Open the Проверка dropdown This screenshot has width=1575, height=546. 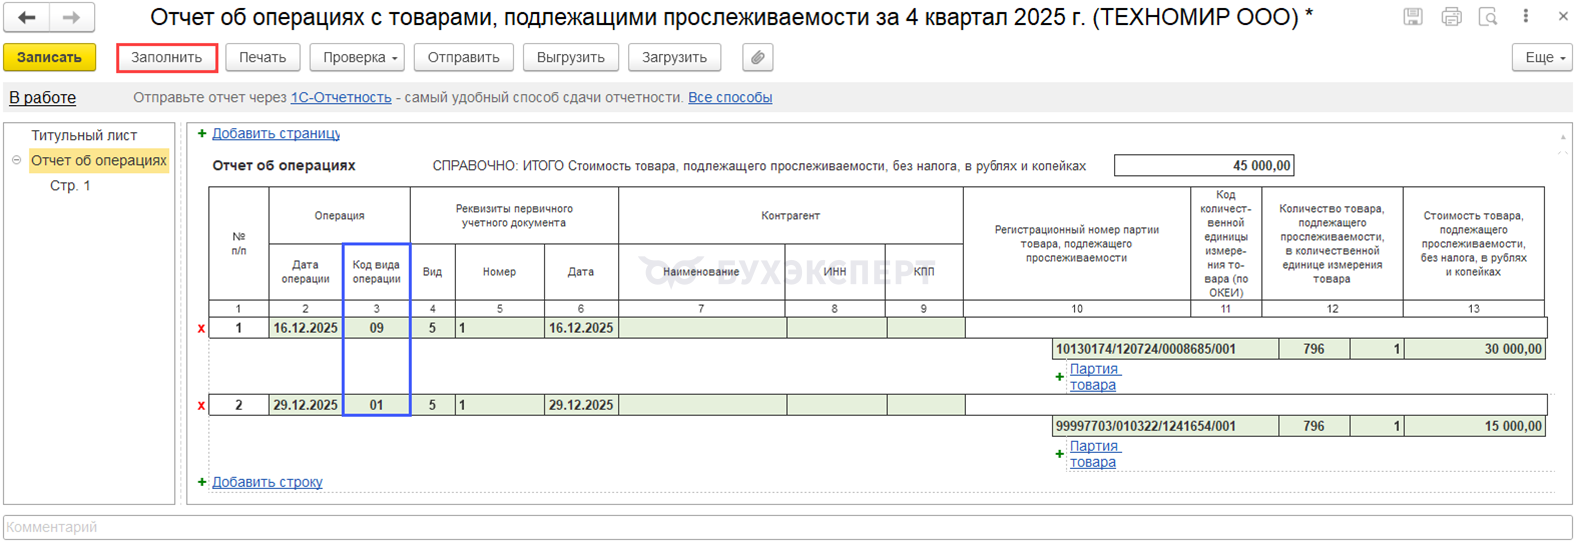[x=360, y=58]
